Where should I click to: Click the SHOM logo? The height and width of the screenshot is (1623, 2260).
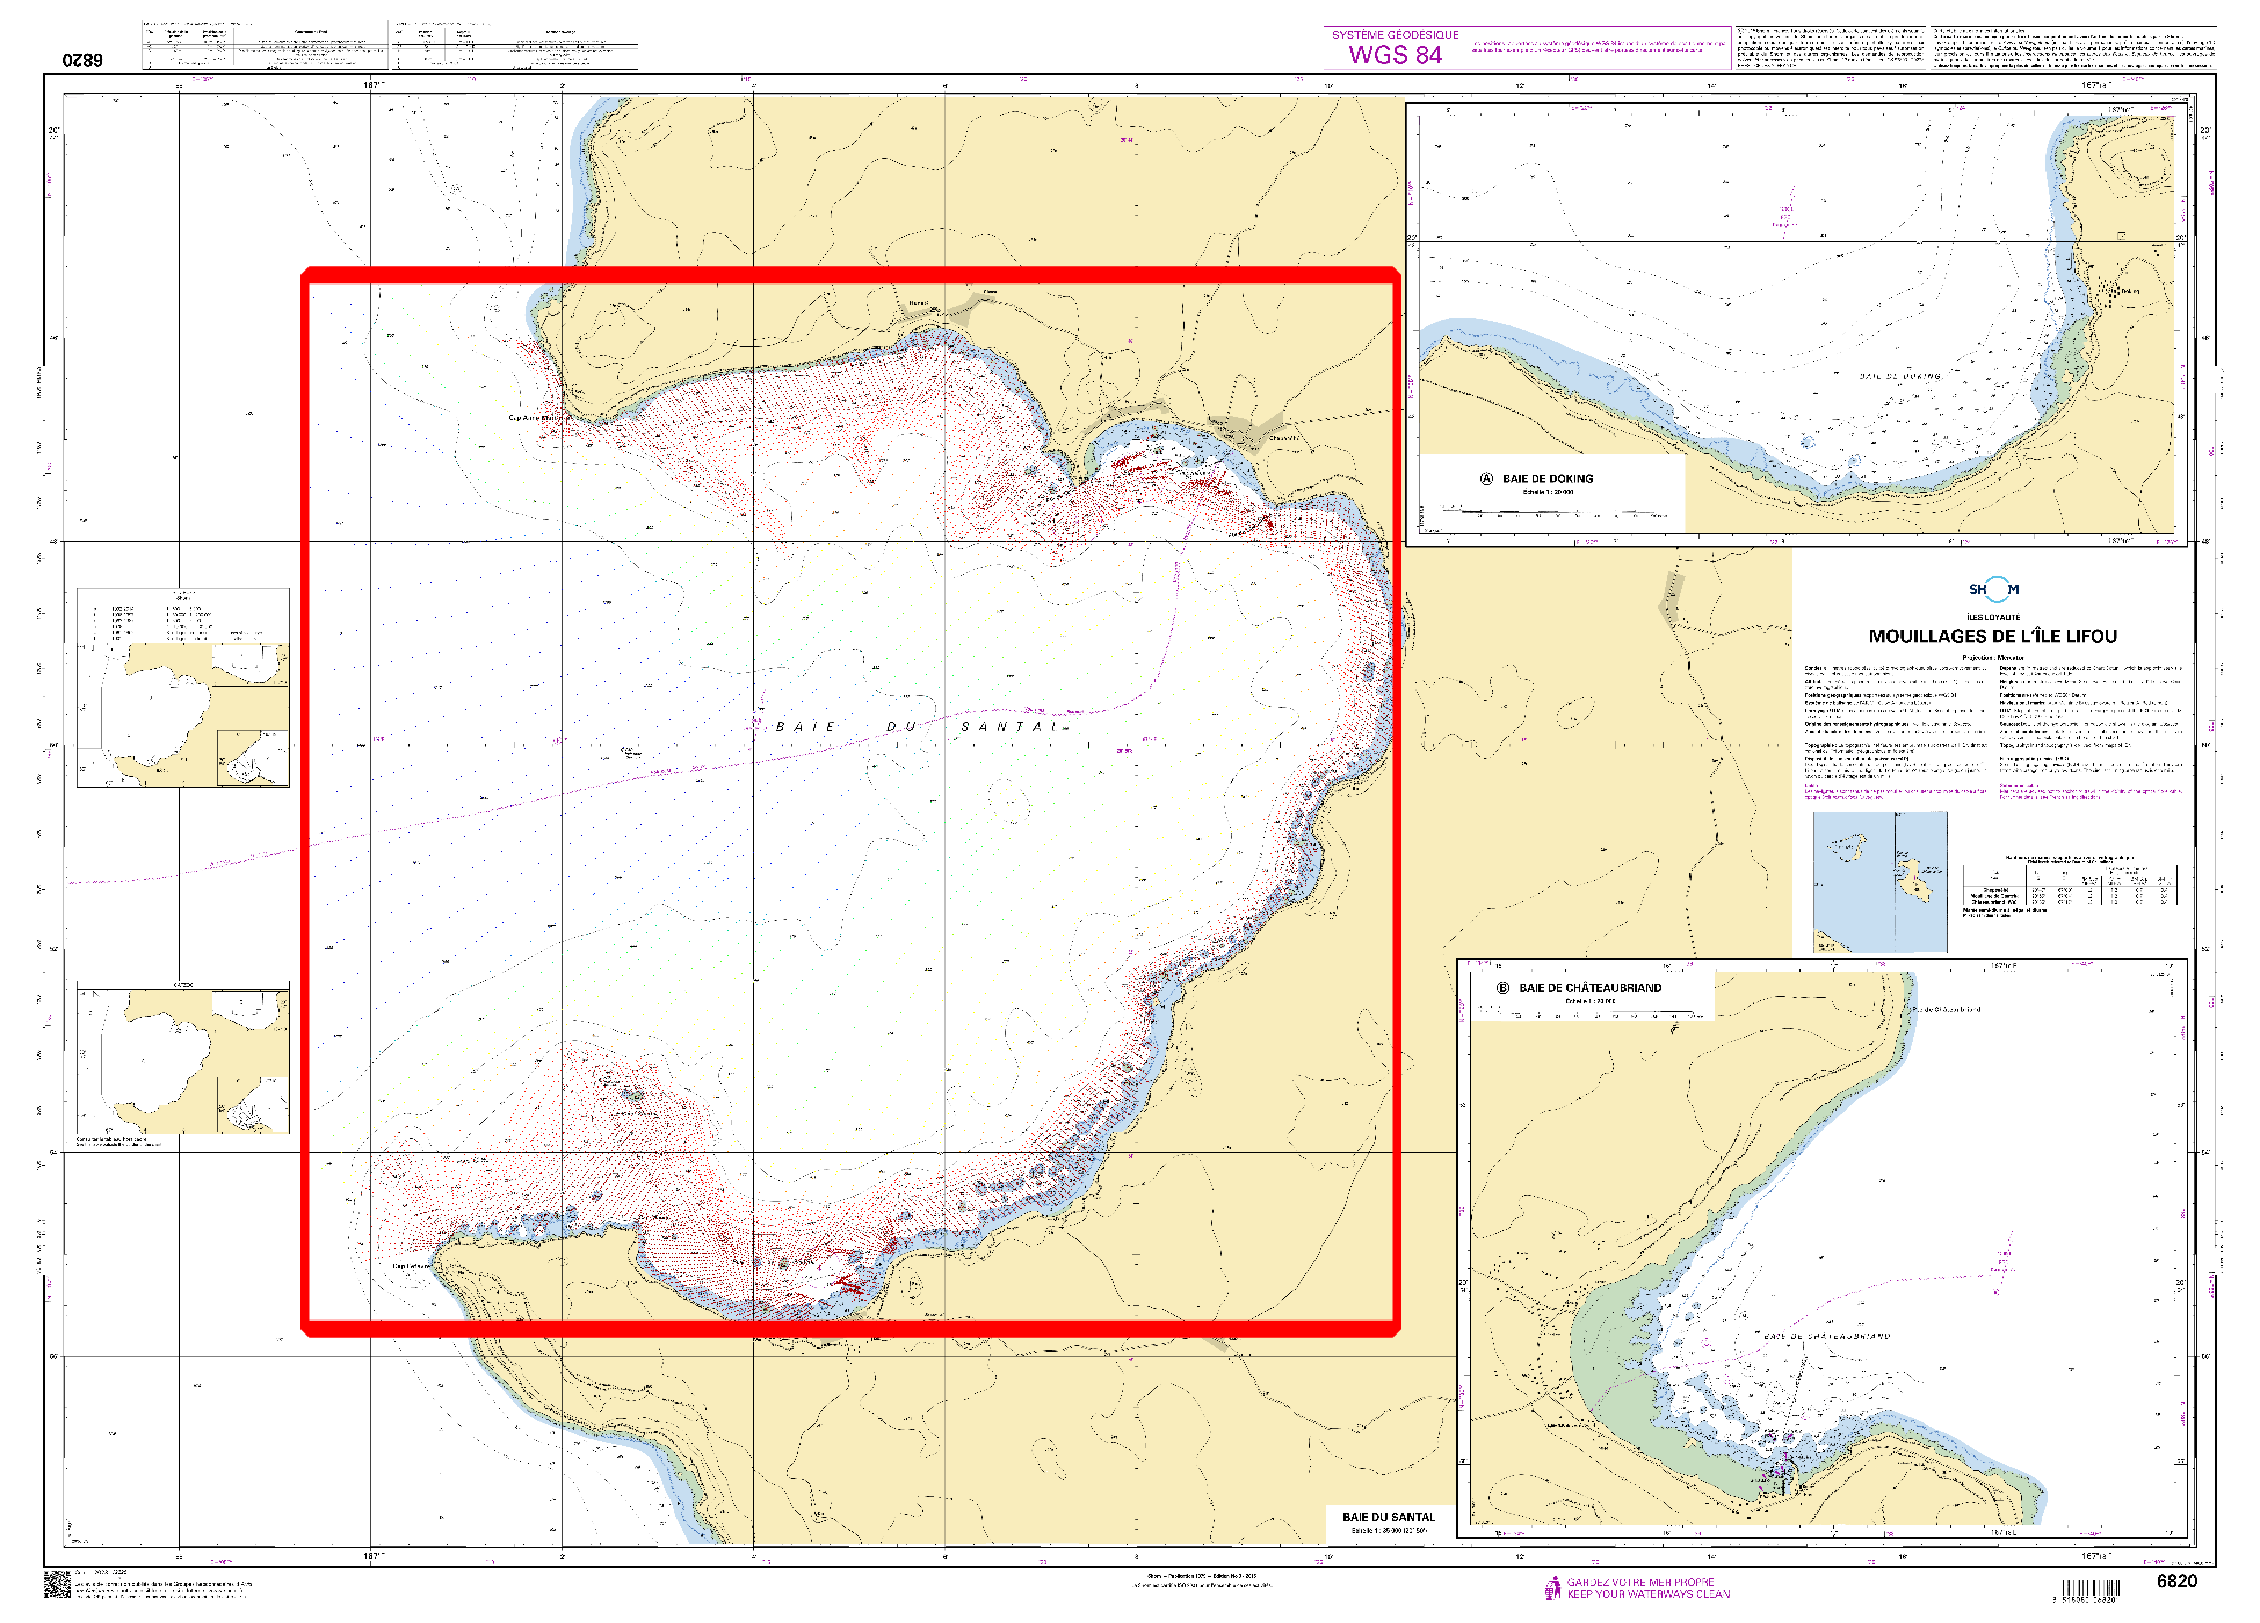click(x=1994, y=590)
